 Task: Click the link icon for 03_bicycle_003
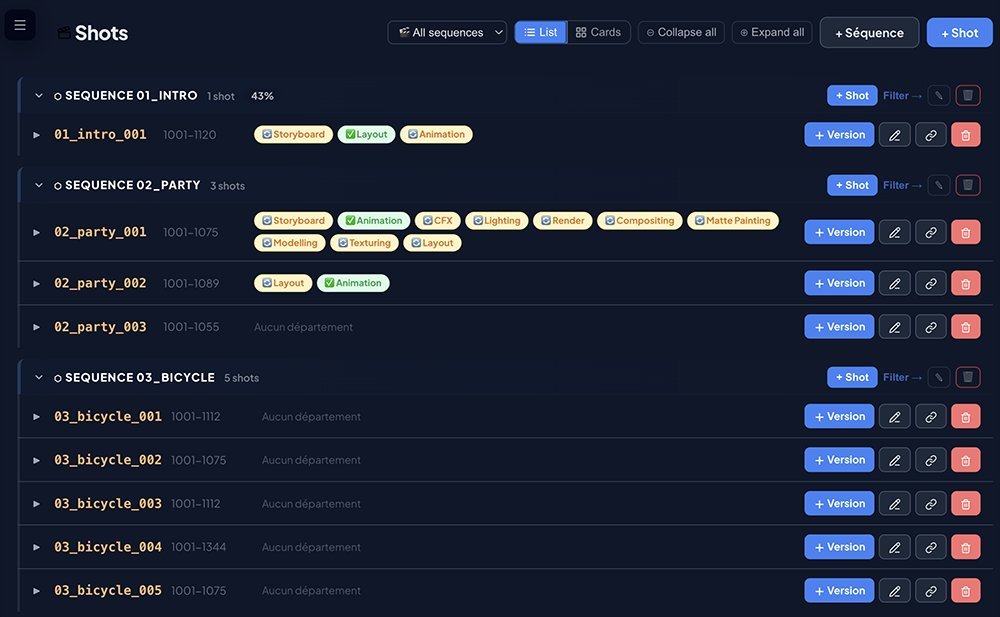[930, 504]
